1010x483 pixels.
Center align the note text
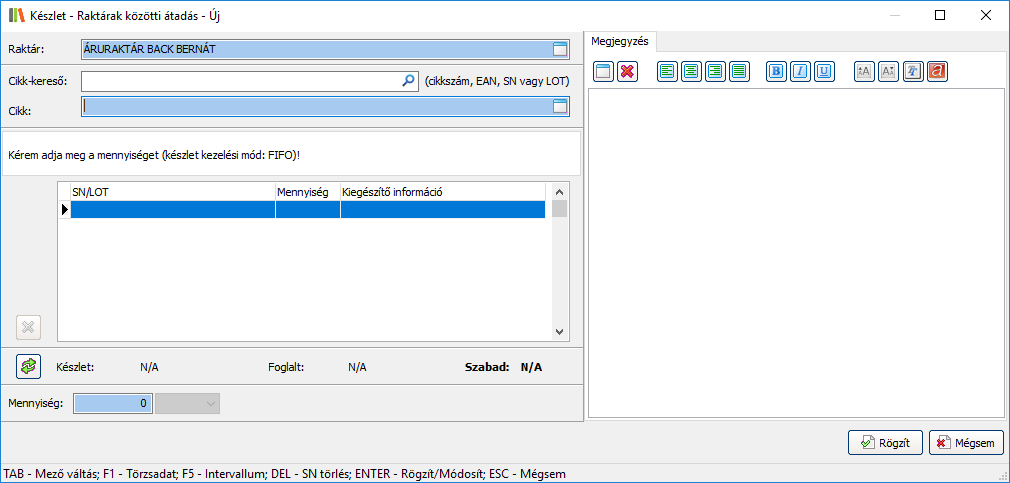click(x=691, y=71)
